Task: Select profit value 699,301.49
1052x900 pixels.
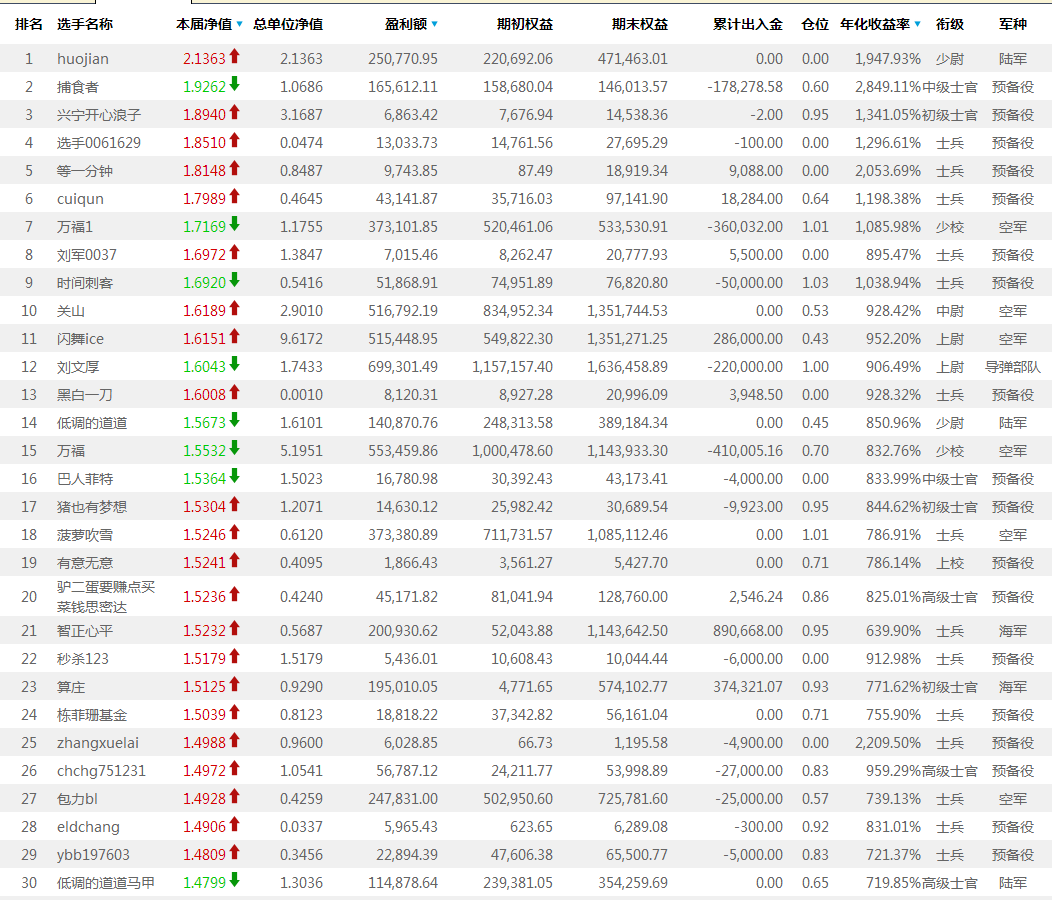Action: coord(403,367)
